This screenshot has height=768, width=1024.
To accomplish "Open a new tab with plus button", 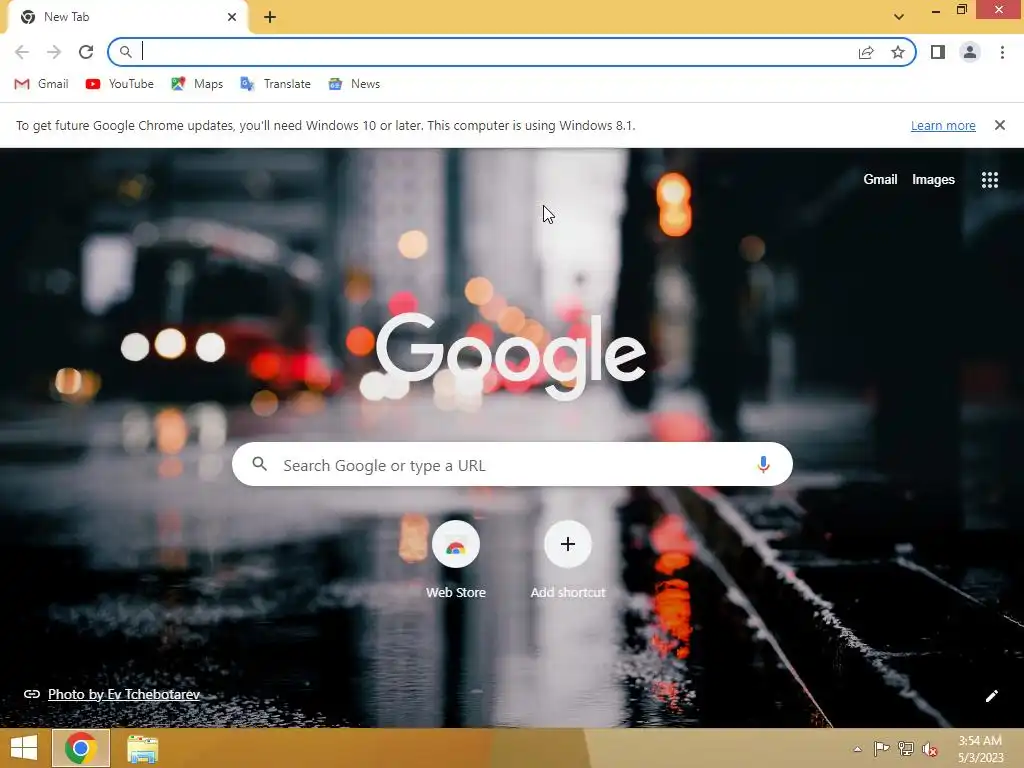I will pos(270,17).
